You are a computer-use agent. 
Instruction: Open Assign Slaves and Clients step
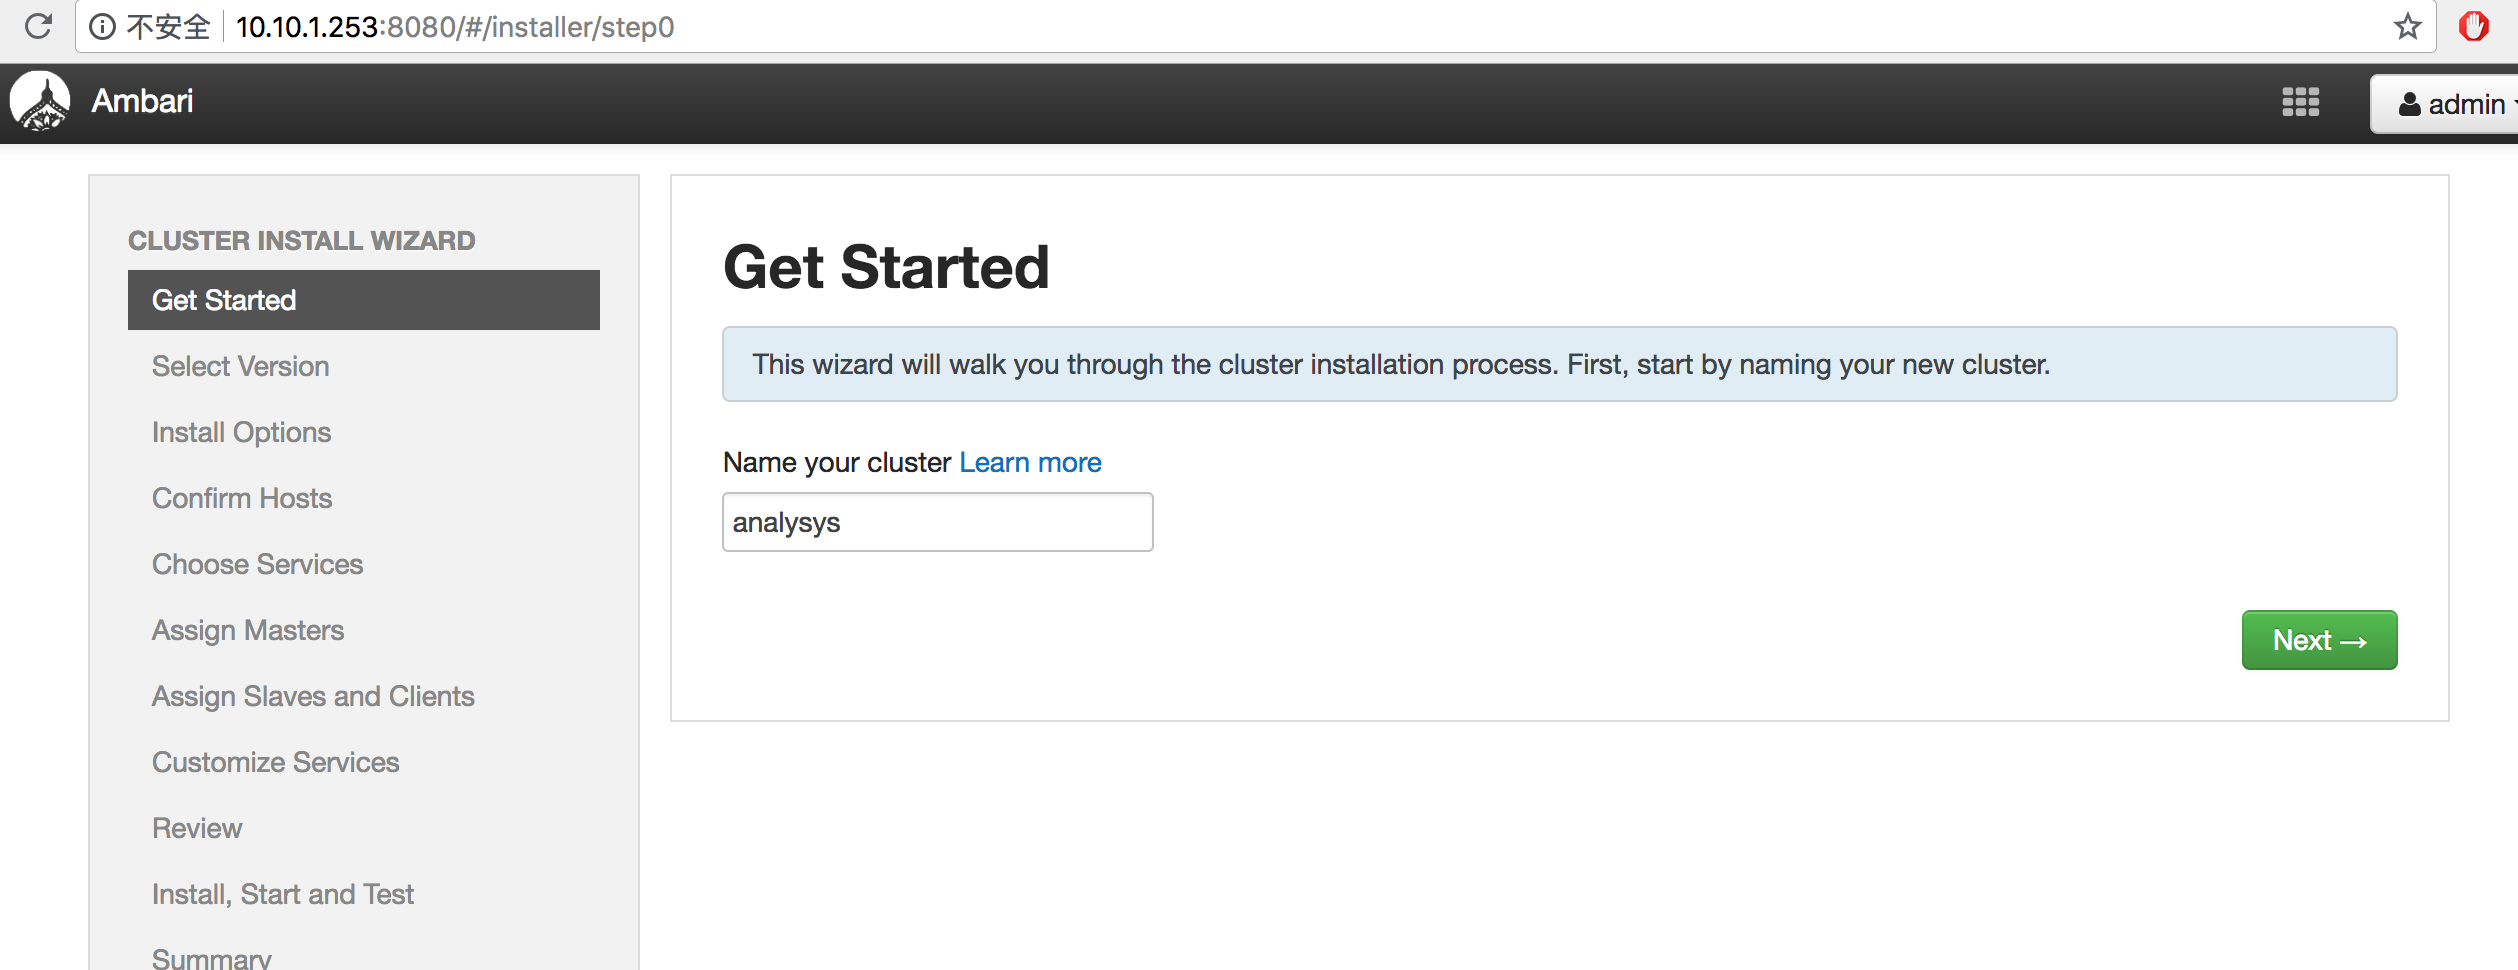click(x=313, y=696)
